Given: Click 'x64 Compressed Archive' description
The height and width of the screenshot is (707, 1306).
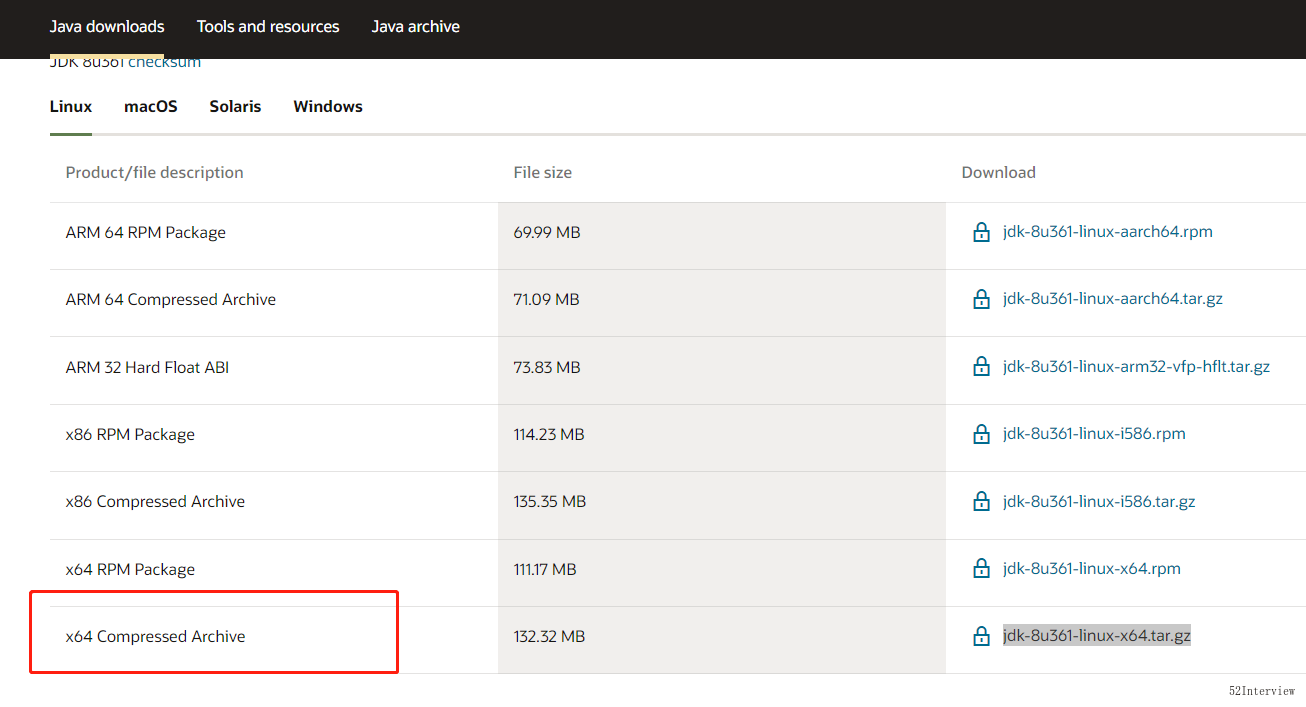Looking at the screenshot, I should [x=155, y=636].
